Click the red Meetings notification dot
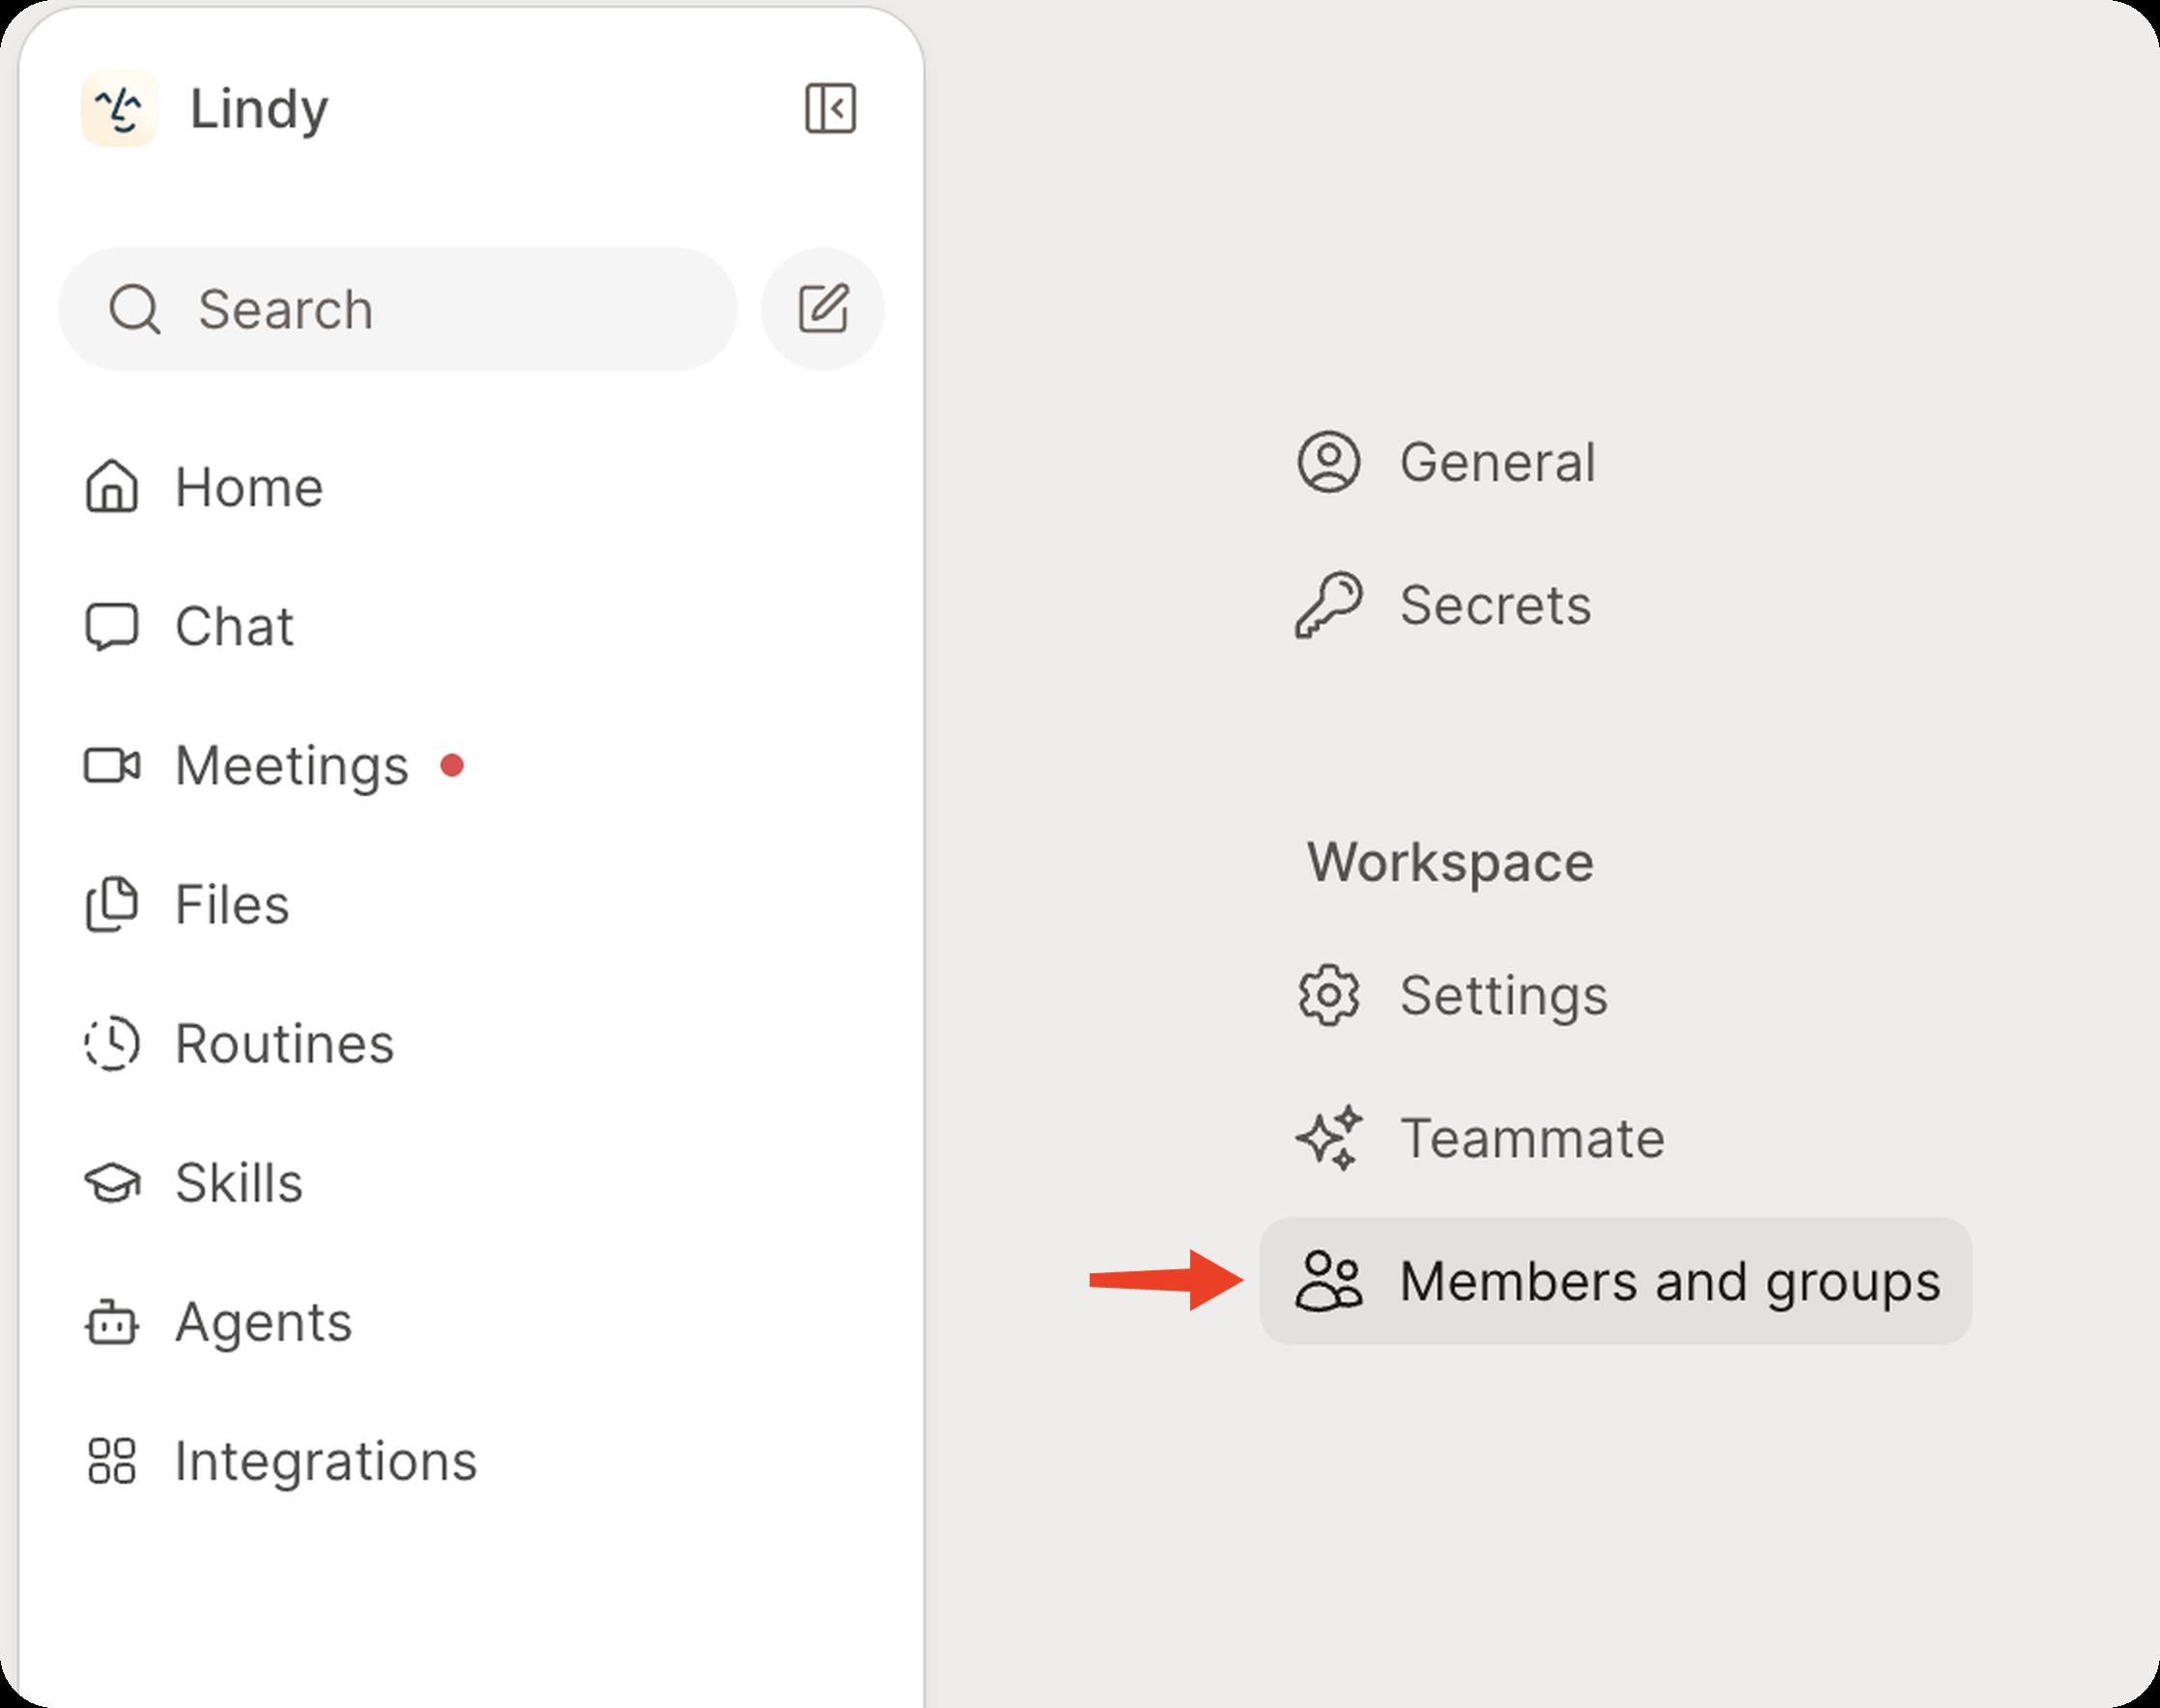This screenshot has width=2160, height=1708. (x=452, y=766)
